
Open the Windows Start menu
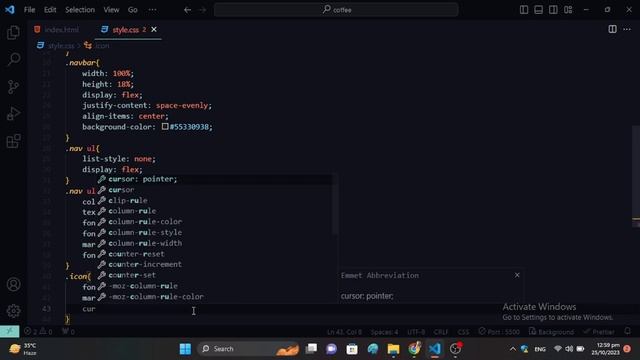185,349
